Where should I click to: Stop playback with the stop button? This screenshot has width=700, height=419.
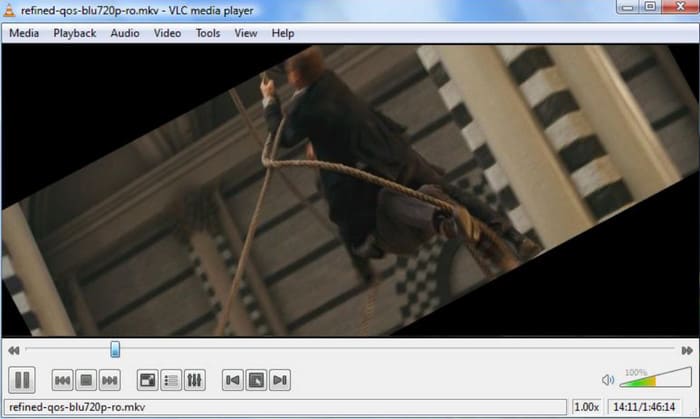[86, 380]
